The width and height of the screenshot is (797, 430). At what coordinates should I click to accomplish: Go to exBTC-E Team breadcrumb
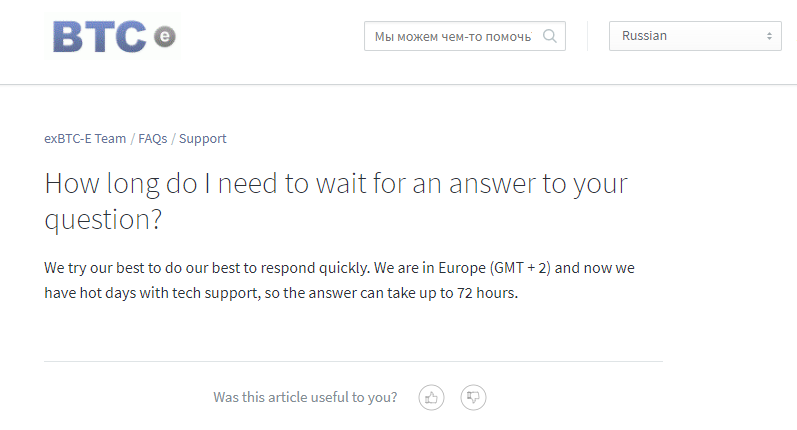(x=85, y=139)
